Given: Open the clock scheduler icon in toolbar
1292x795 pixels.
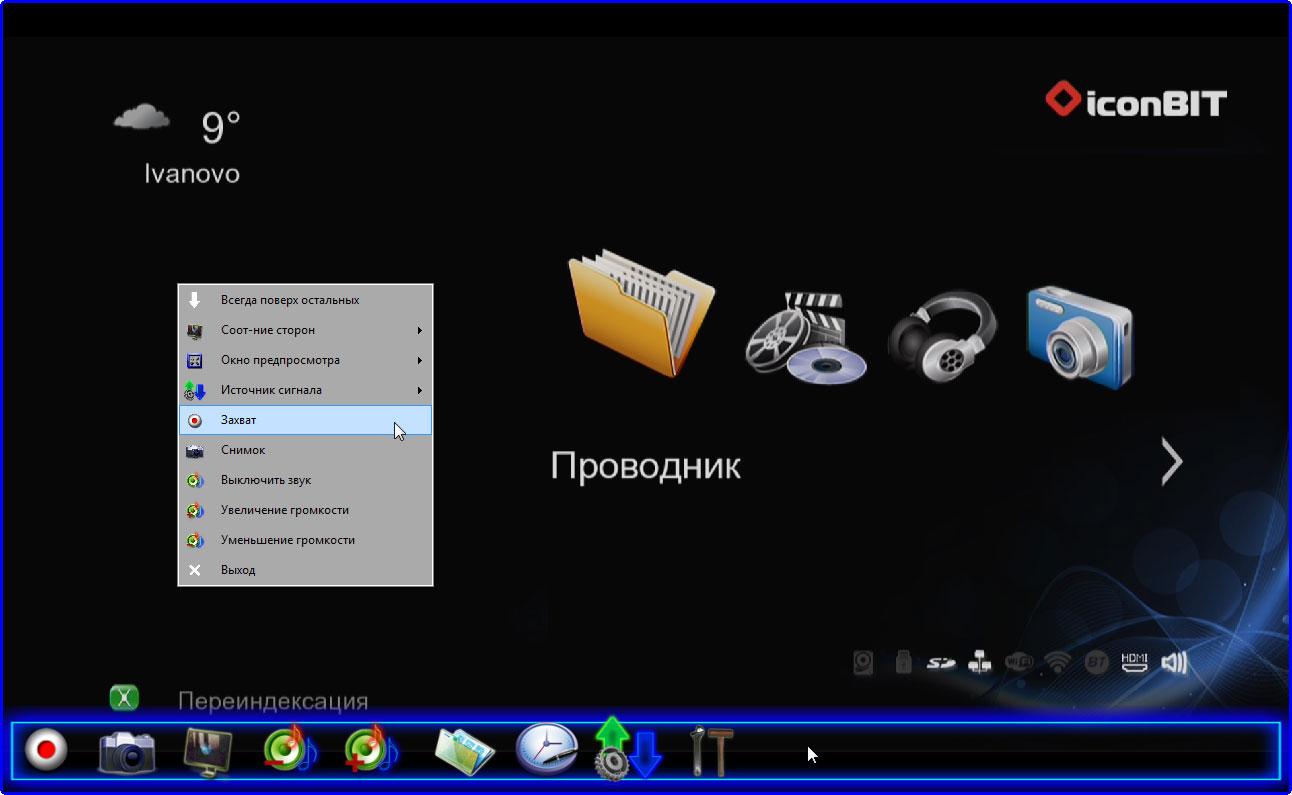Looking at the screenshot, I should 547,748.
